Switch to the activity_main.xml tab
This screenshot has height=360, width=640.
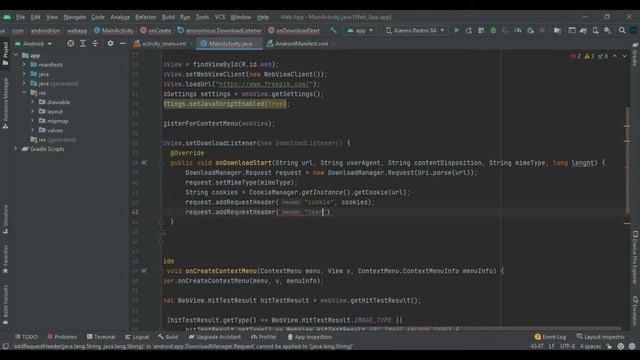163,44
